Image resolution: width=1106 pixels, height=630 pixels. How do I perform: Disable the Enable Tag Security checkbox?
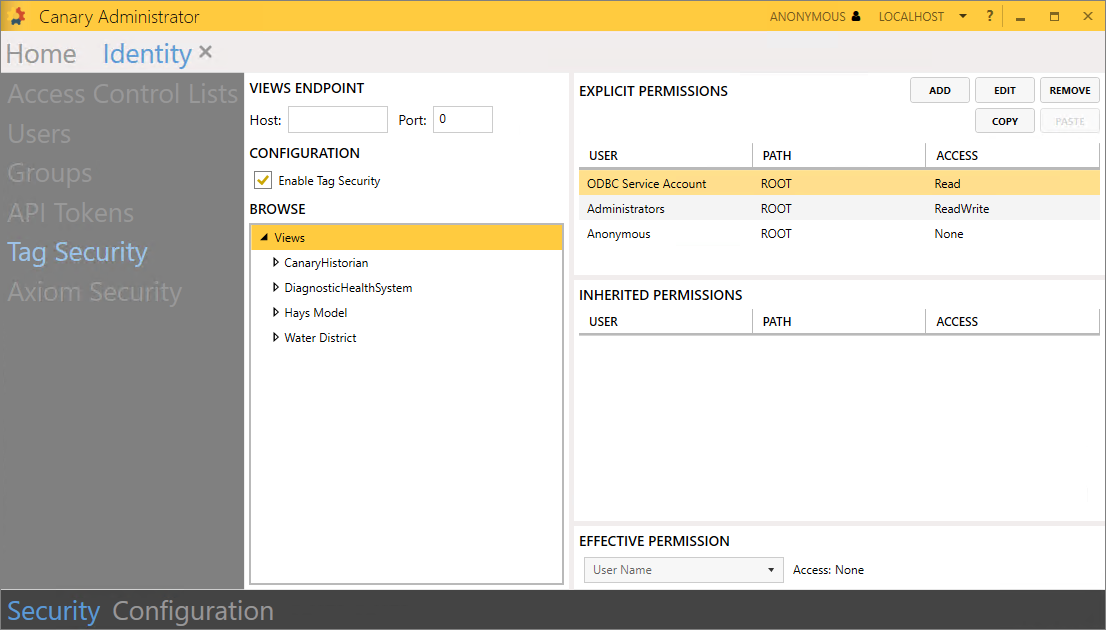click(x=263, y=181)
